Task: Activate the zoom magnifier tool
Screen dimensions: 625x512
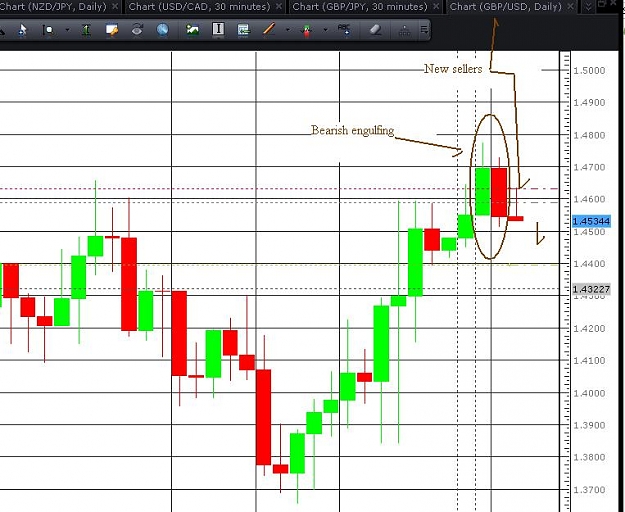Action: pyautogui.click(x=49, y=30)
